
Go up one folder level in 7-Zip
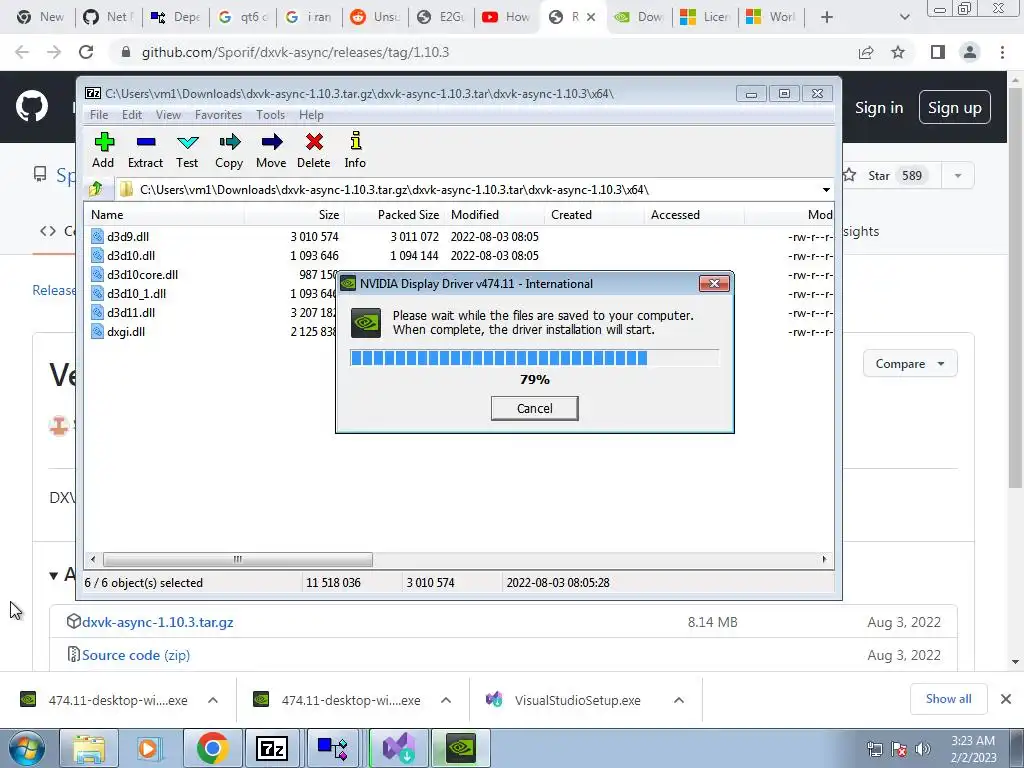(96, 189)
